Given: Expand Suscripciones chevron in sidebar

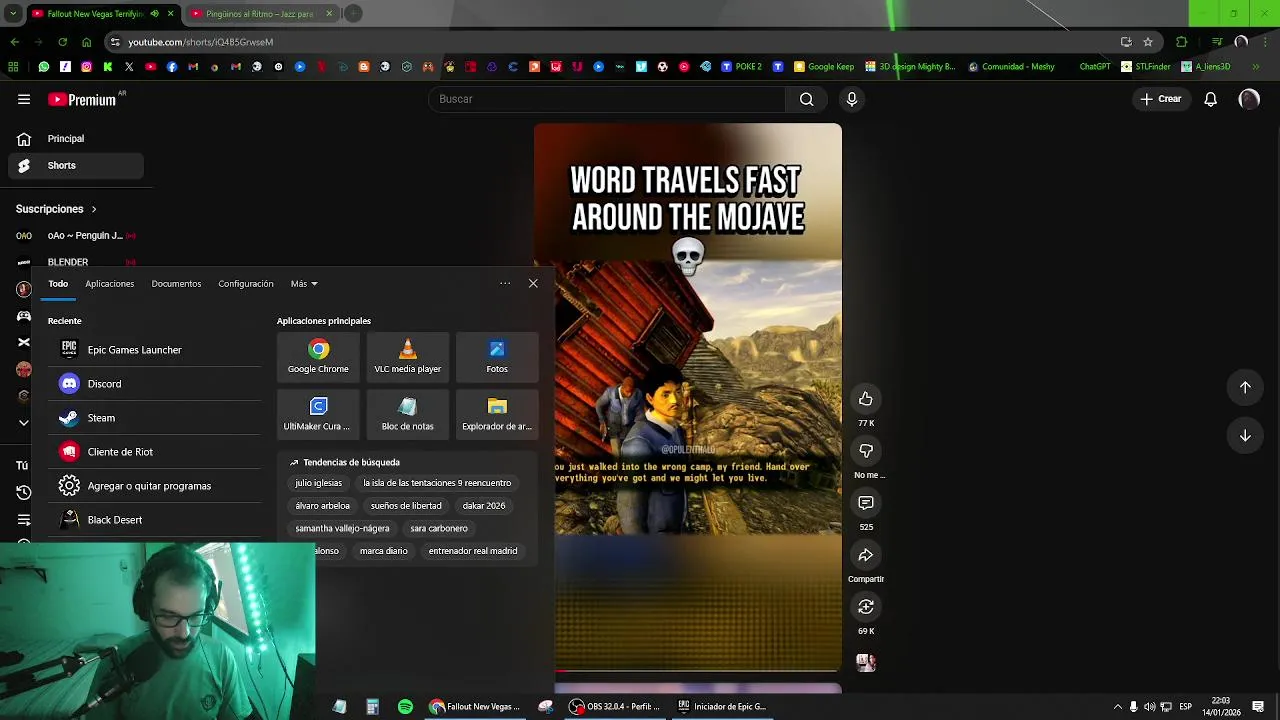Looking at the screenshot, I should (x=94, y=209).
